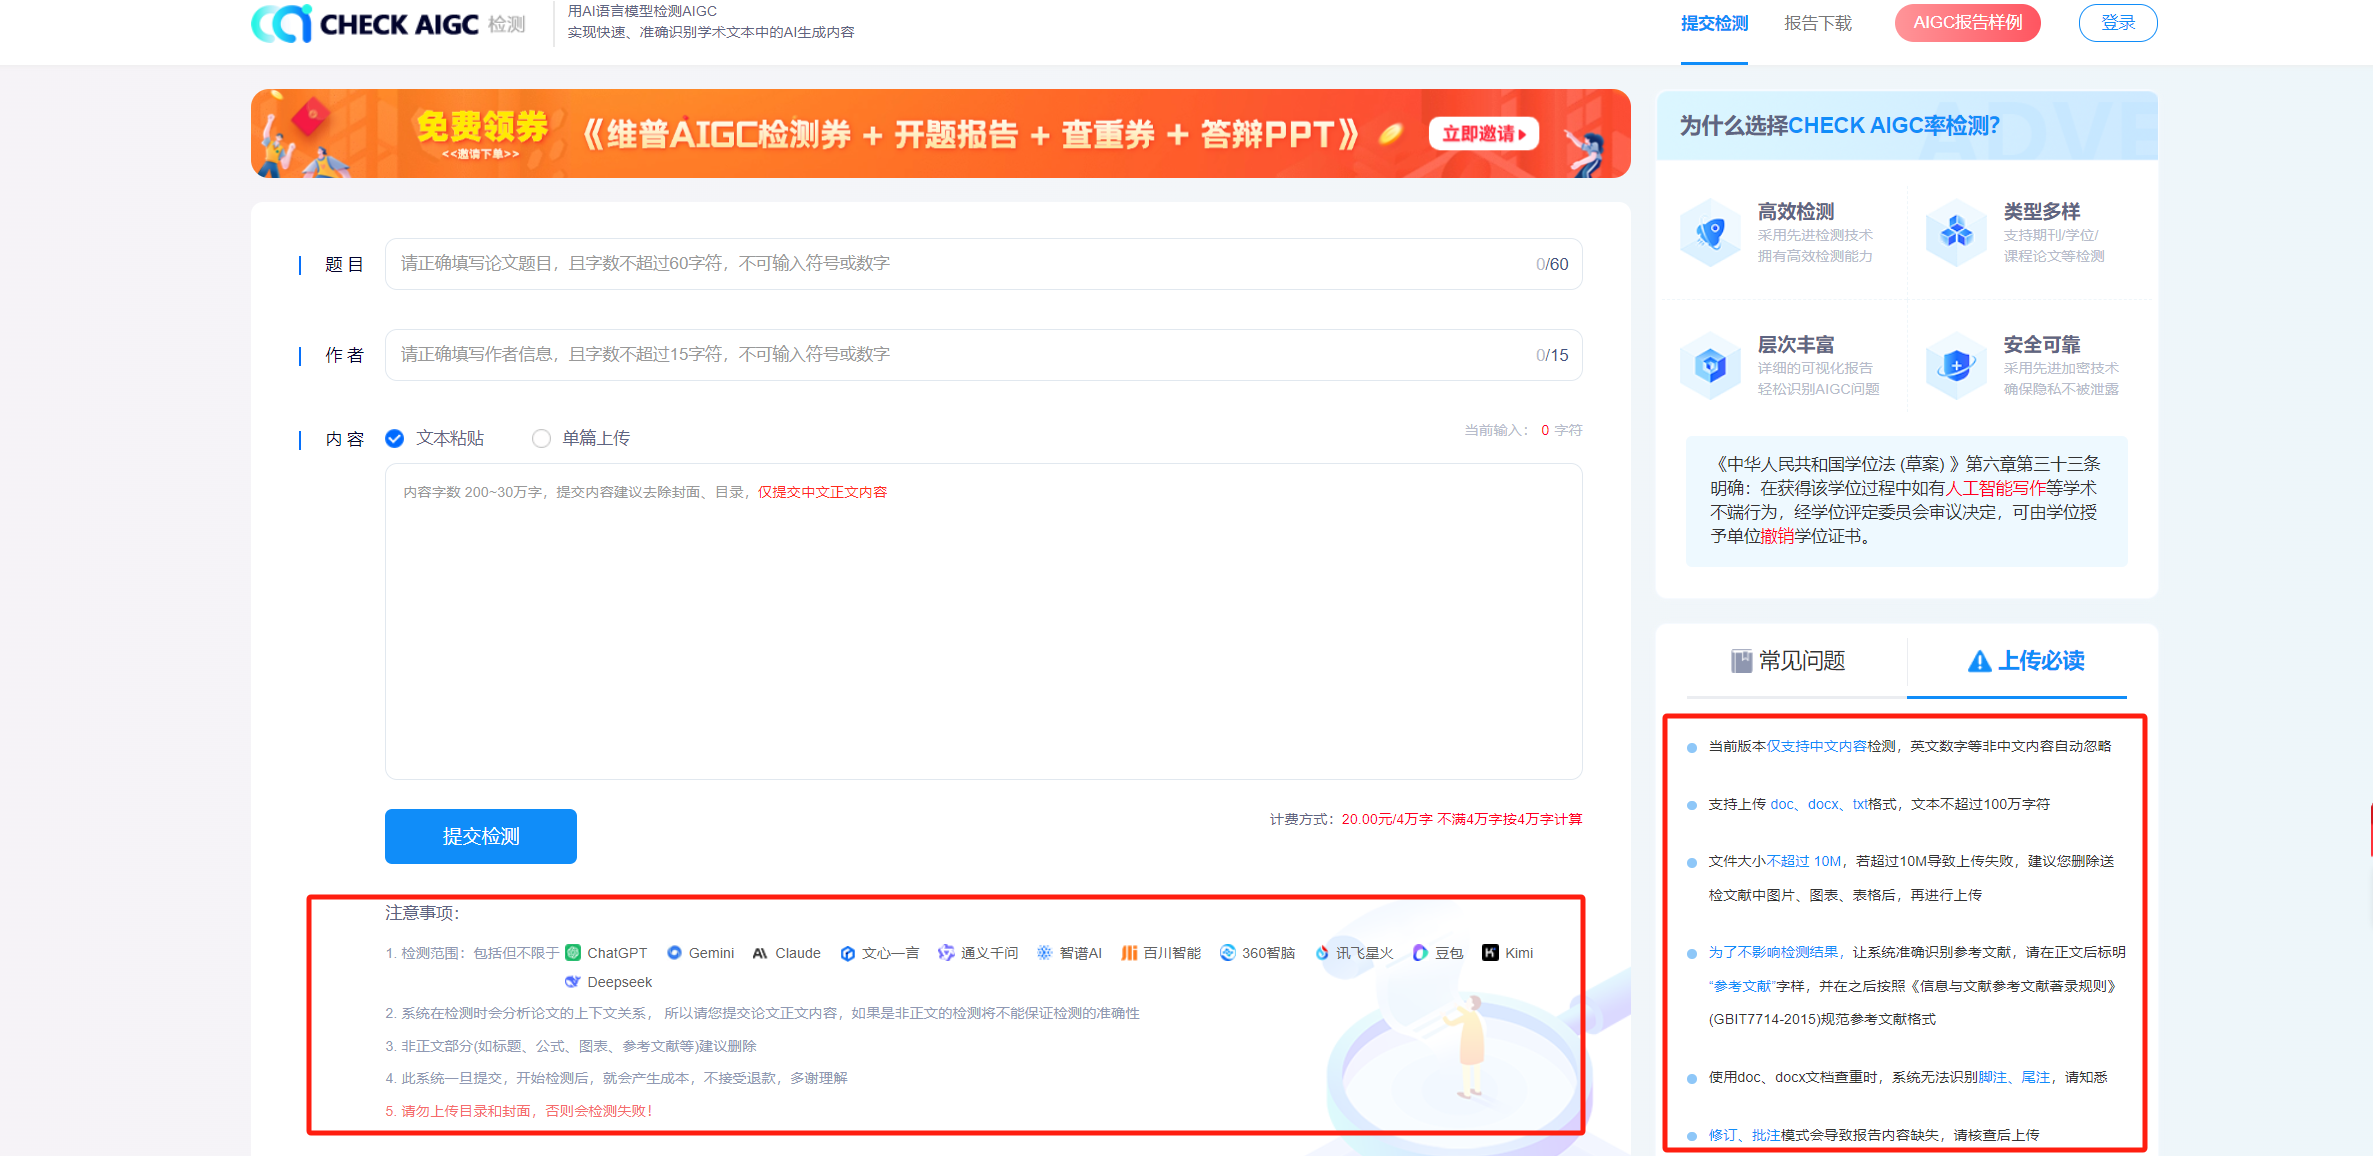The image size is (2373, 1156).
Task: Open the 提交检测 navigation tab
Action: pos(1714,24)
